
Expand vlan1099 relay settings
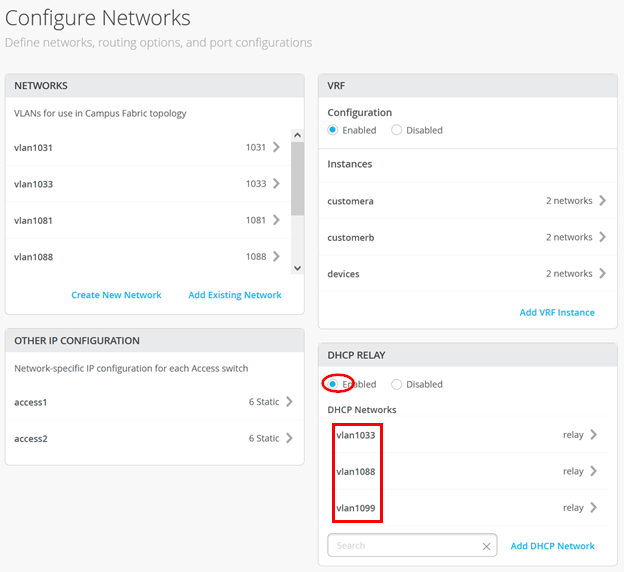click(593, 508)
